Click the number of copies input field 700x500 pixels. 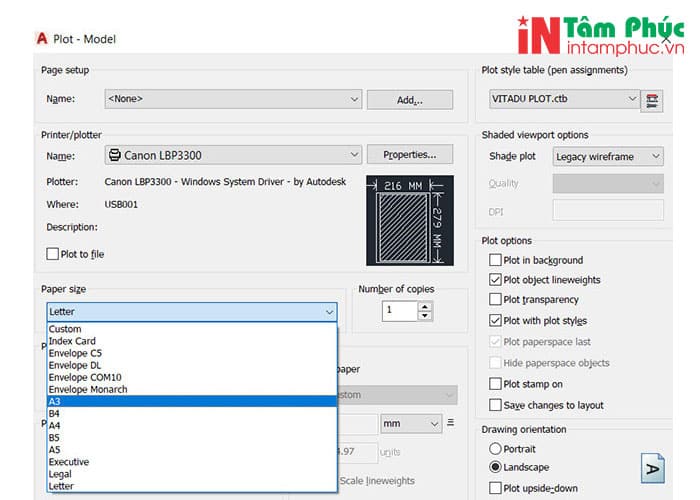point(399,311)
